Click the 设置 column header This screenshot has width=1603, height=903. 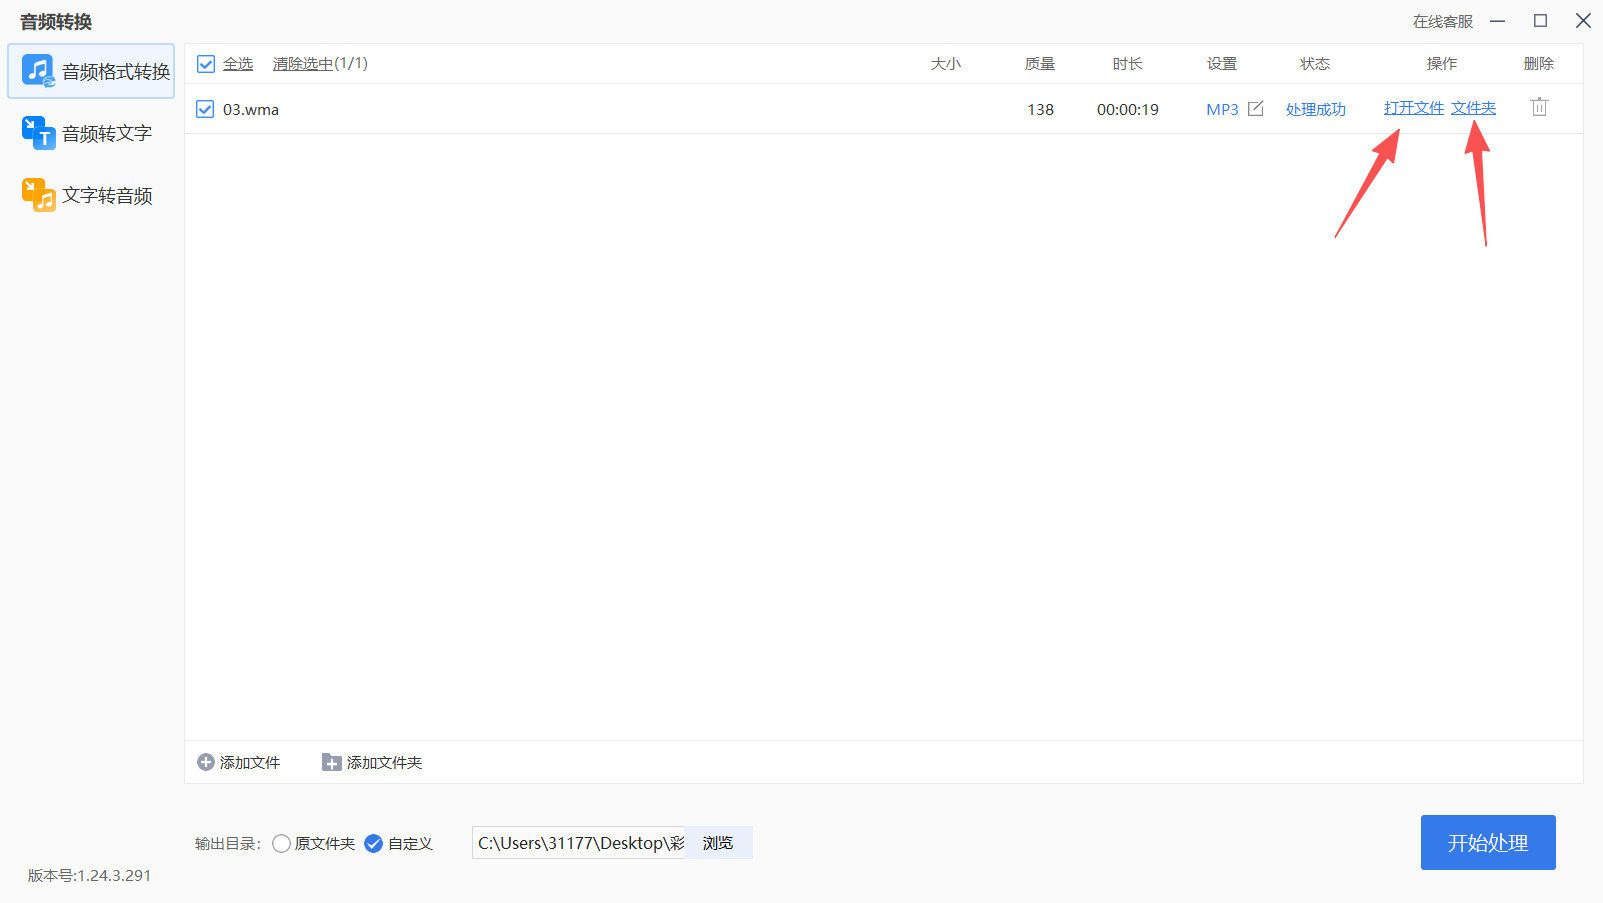point(1222,64)
